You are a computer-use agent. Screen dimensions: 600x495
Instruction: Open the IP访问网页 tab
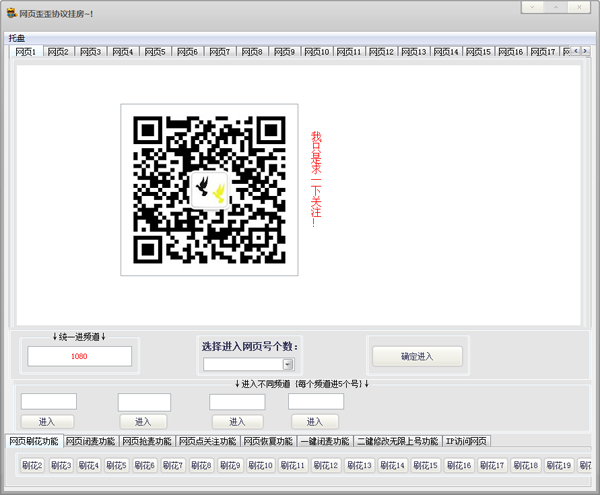click(x=466, y=441)
